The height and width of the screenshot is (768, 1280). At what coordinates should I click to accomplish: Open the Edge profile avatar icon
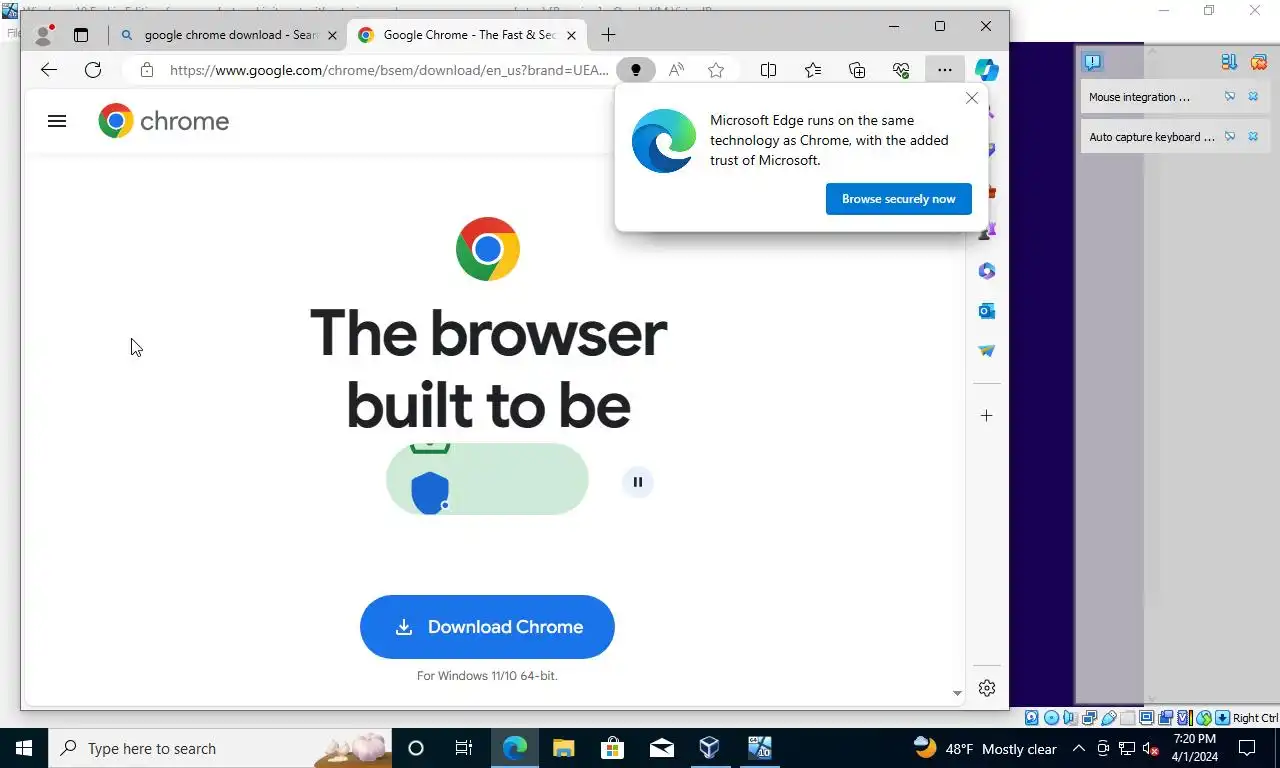[x=43, y=35]
